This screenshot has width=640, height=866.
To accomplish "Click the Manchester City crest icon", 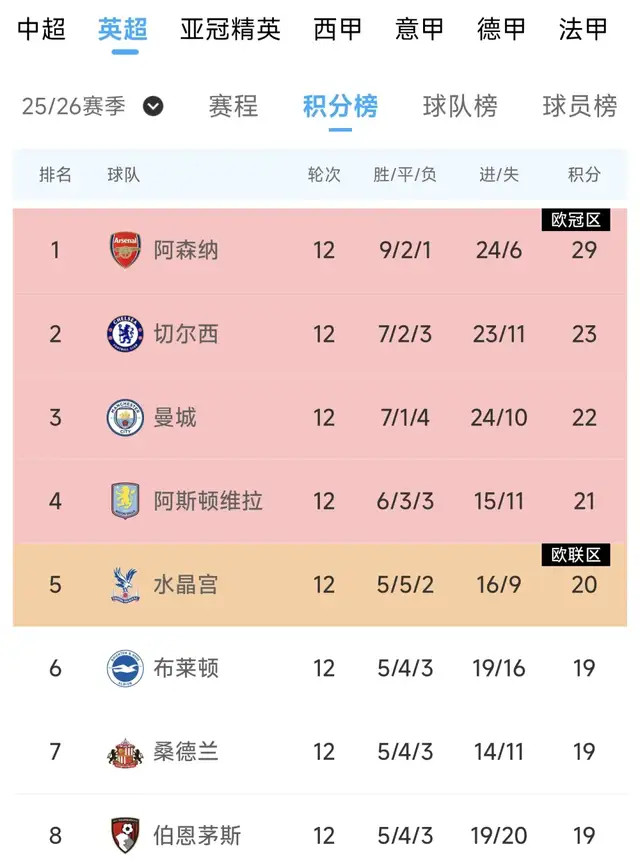I will click(126, 417).
